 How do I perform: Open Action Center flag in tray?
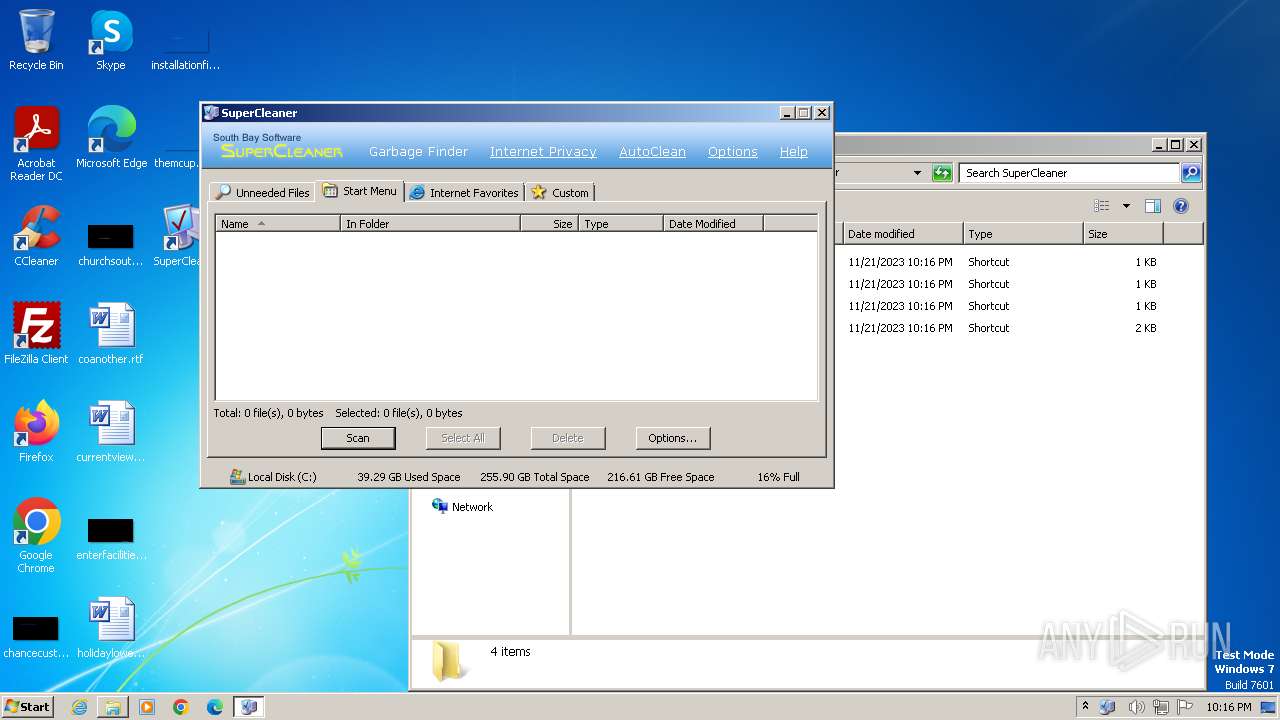pos(1184,707)
